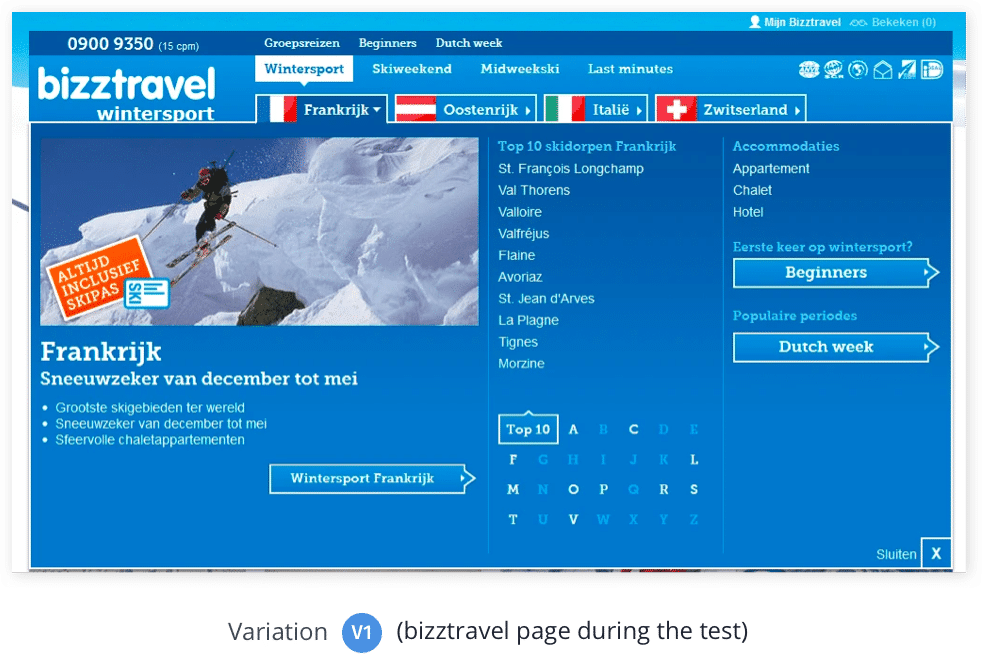The image size is (982, 654).
Task: Open the Midweekski tab
Action: (521, 69)
